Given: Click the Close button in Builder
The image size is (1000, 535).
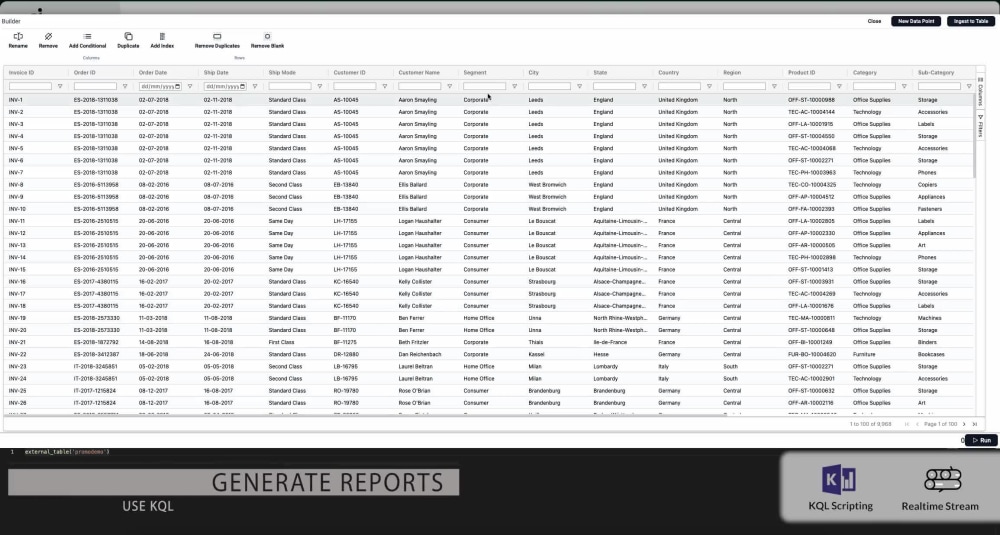Looking at the screenshot, I should coord(874,21).
